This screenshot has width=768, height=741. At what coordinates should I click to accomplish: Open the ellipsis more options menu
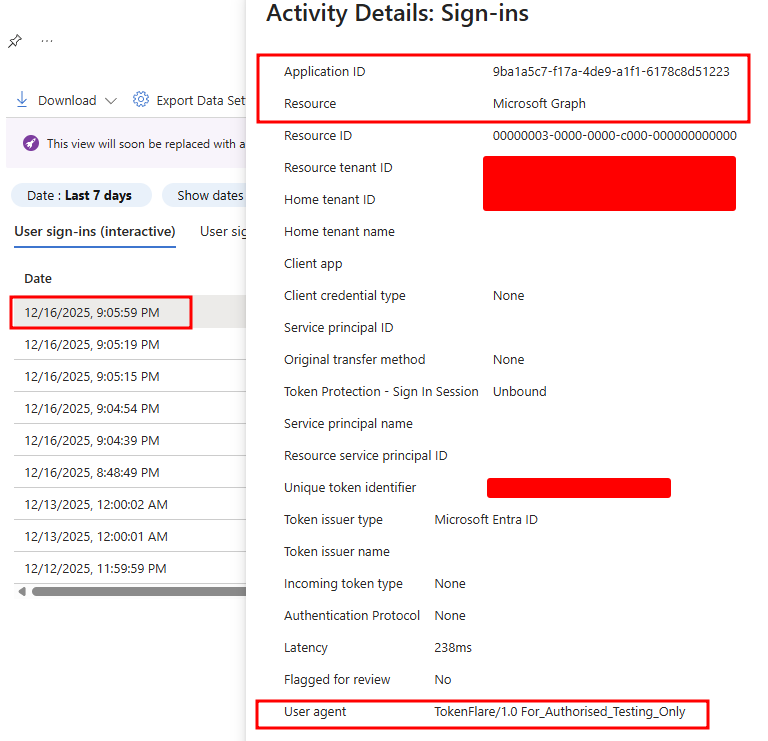tap(47, 42)
